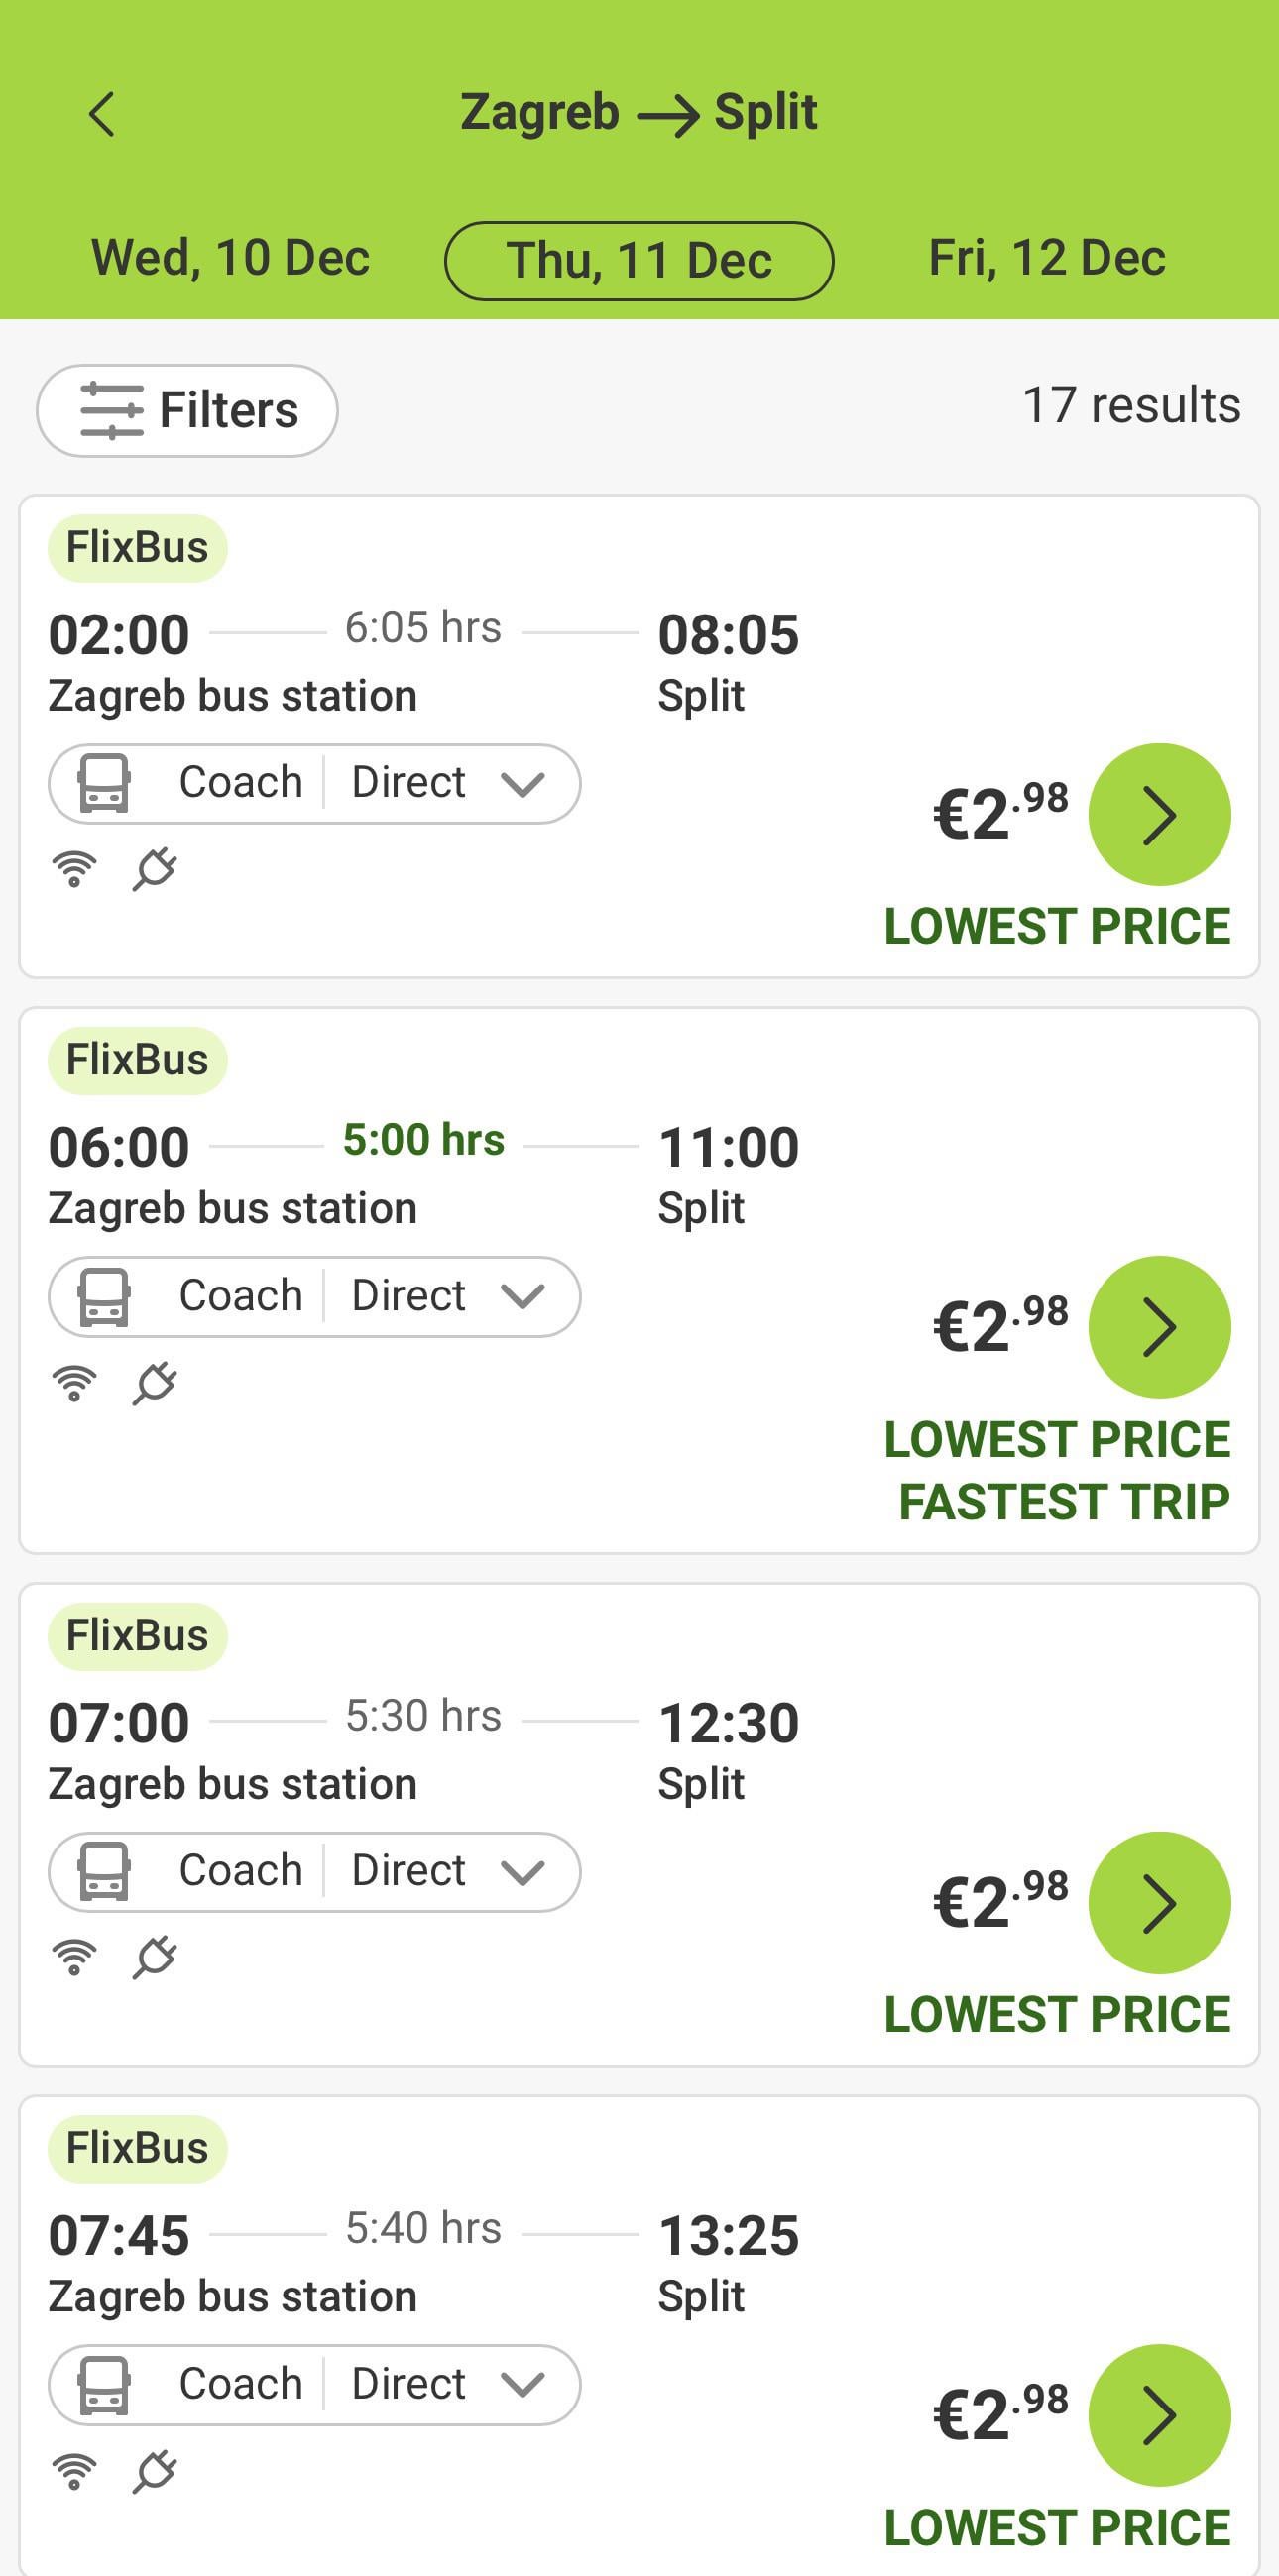Select the 06:00 trip arrow button

pos(1158,1326)
